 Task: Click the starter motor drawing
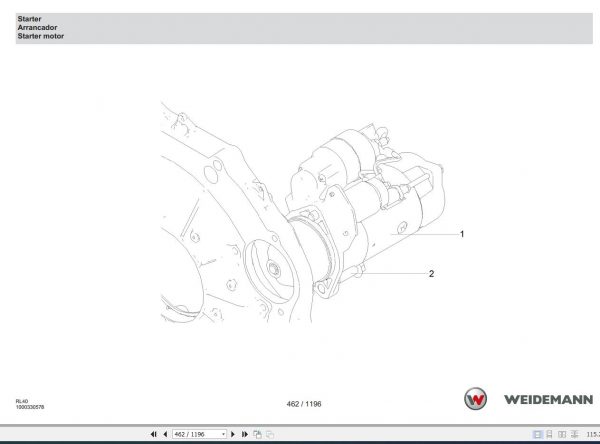(365, 209)
